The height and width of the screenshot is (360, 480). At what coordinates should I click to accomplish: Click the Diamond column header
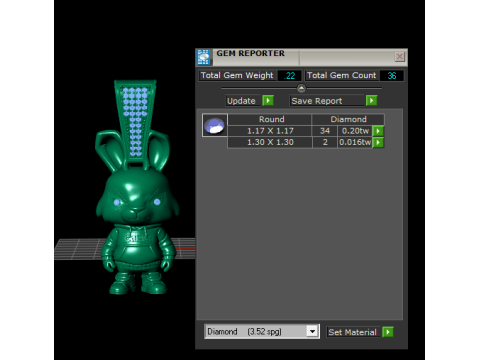[348, 119]
